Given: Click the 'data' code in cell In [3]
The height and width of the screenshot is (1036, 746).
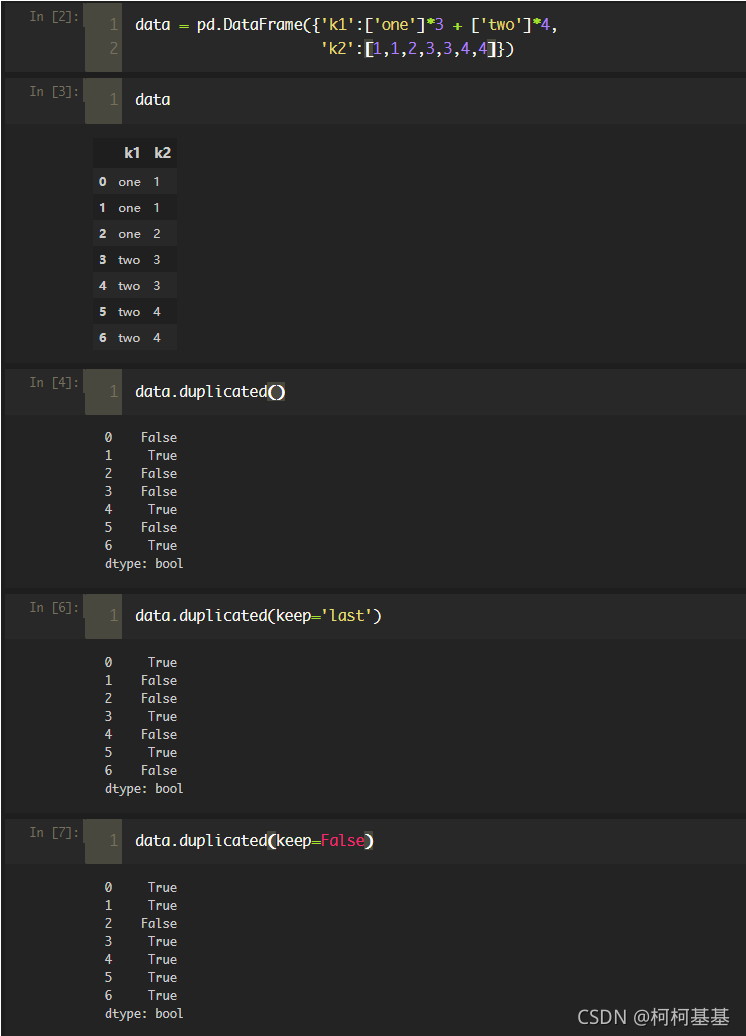Looking at the screenshot, I should point(153,100).
